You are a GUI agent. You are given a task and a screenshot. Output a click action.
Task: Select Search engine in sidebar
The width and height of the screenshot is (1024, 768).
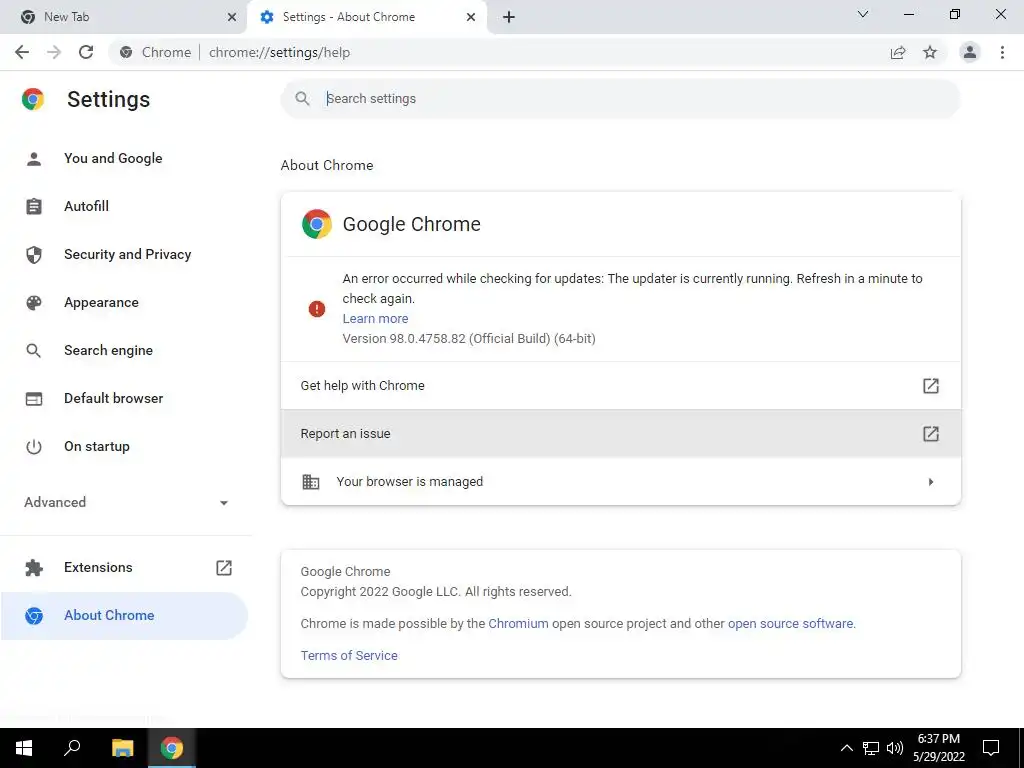pos(125,350)
